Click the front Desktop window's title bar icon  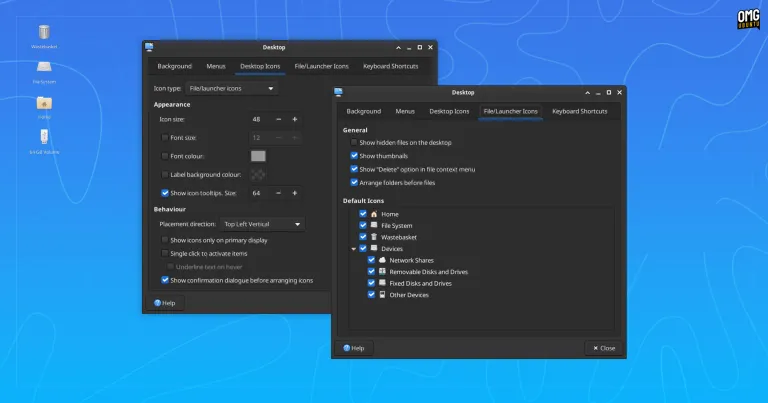(338, 92)
